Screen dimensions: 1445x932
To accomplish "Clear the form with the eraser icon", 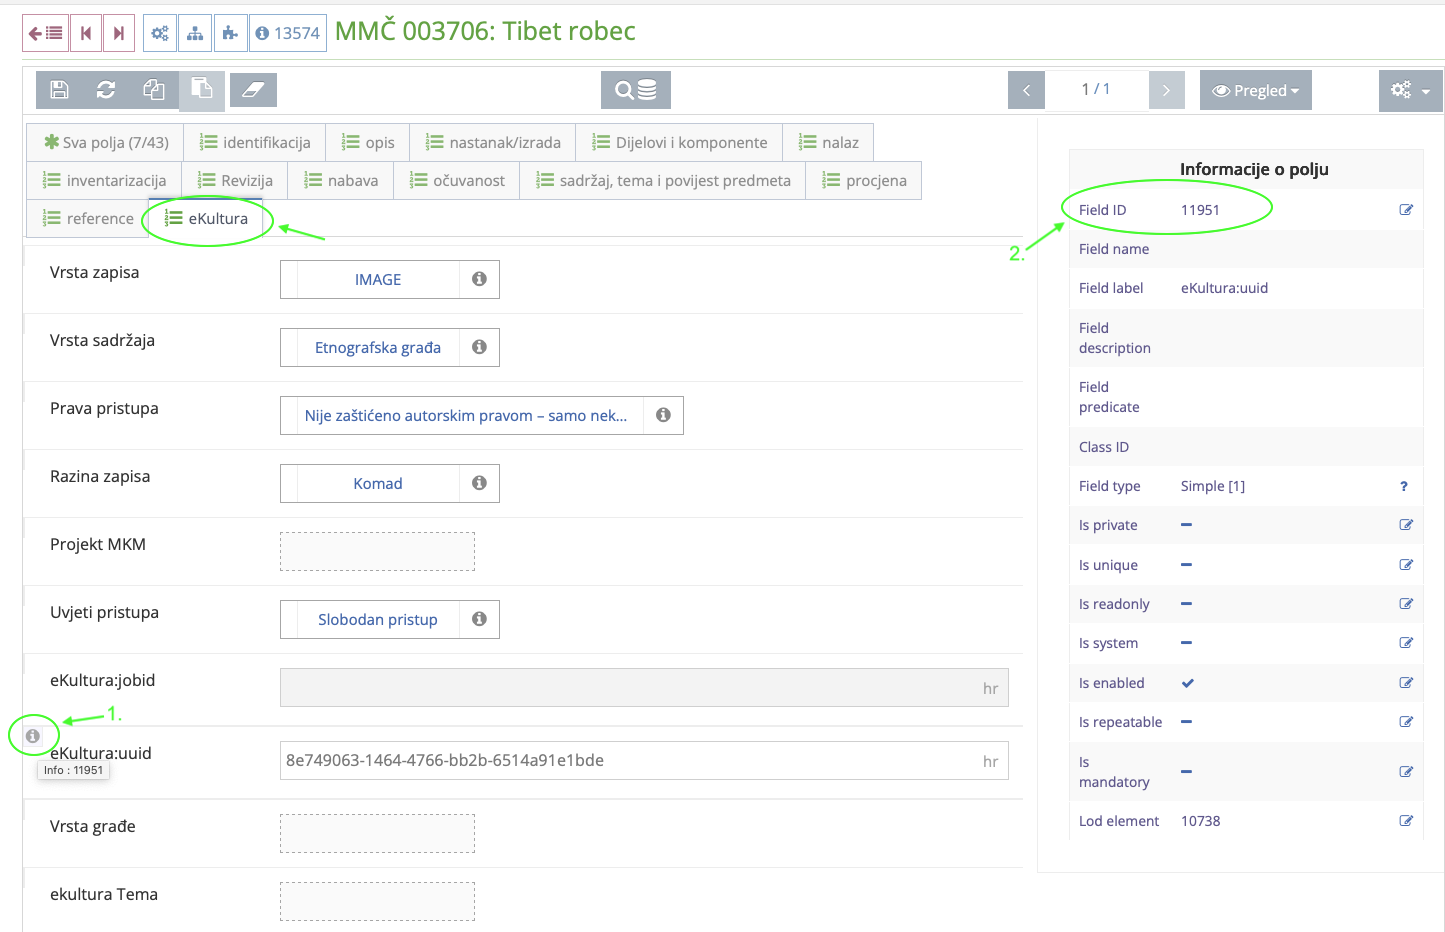I will 253,89.
